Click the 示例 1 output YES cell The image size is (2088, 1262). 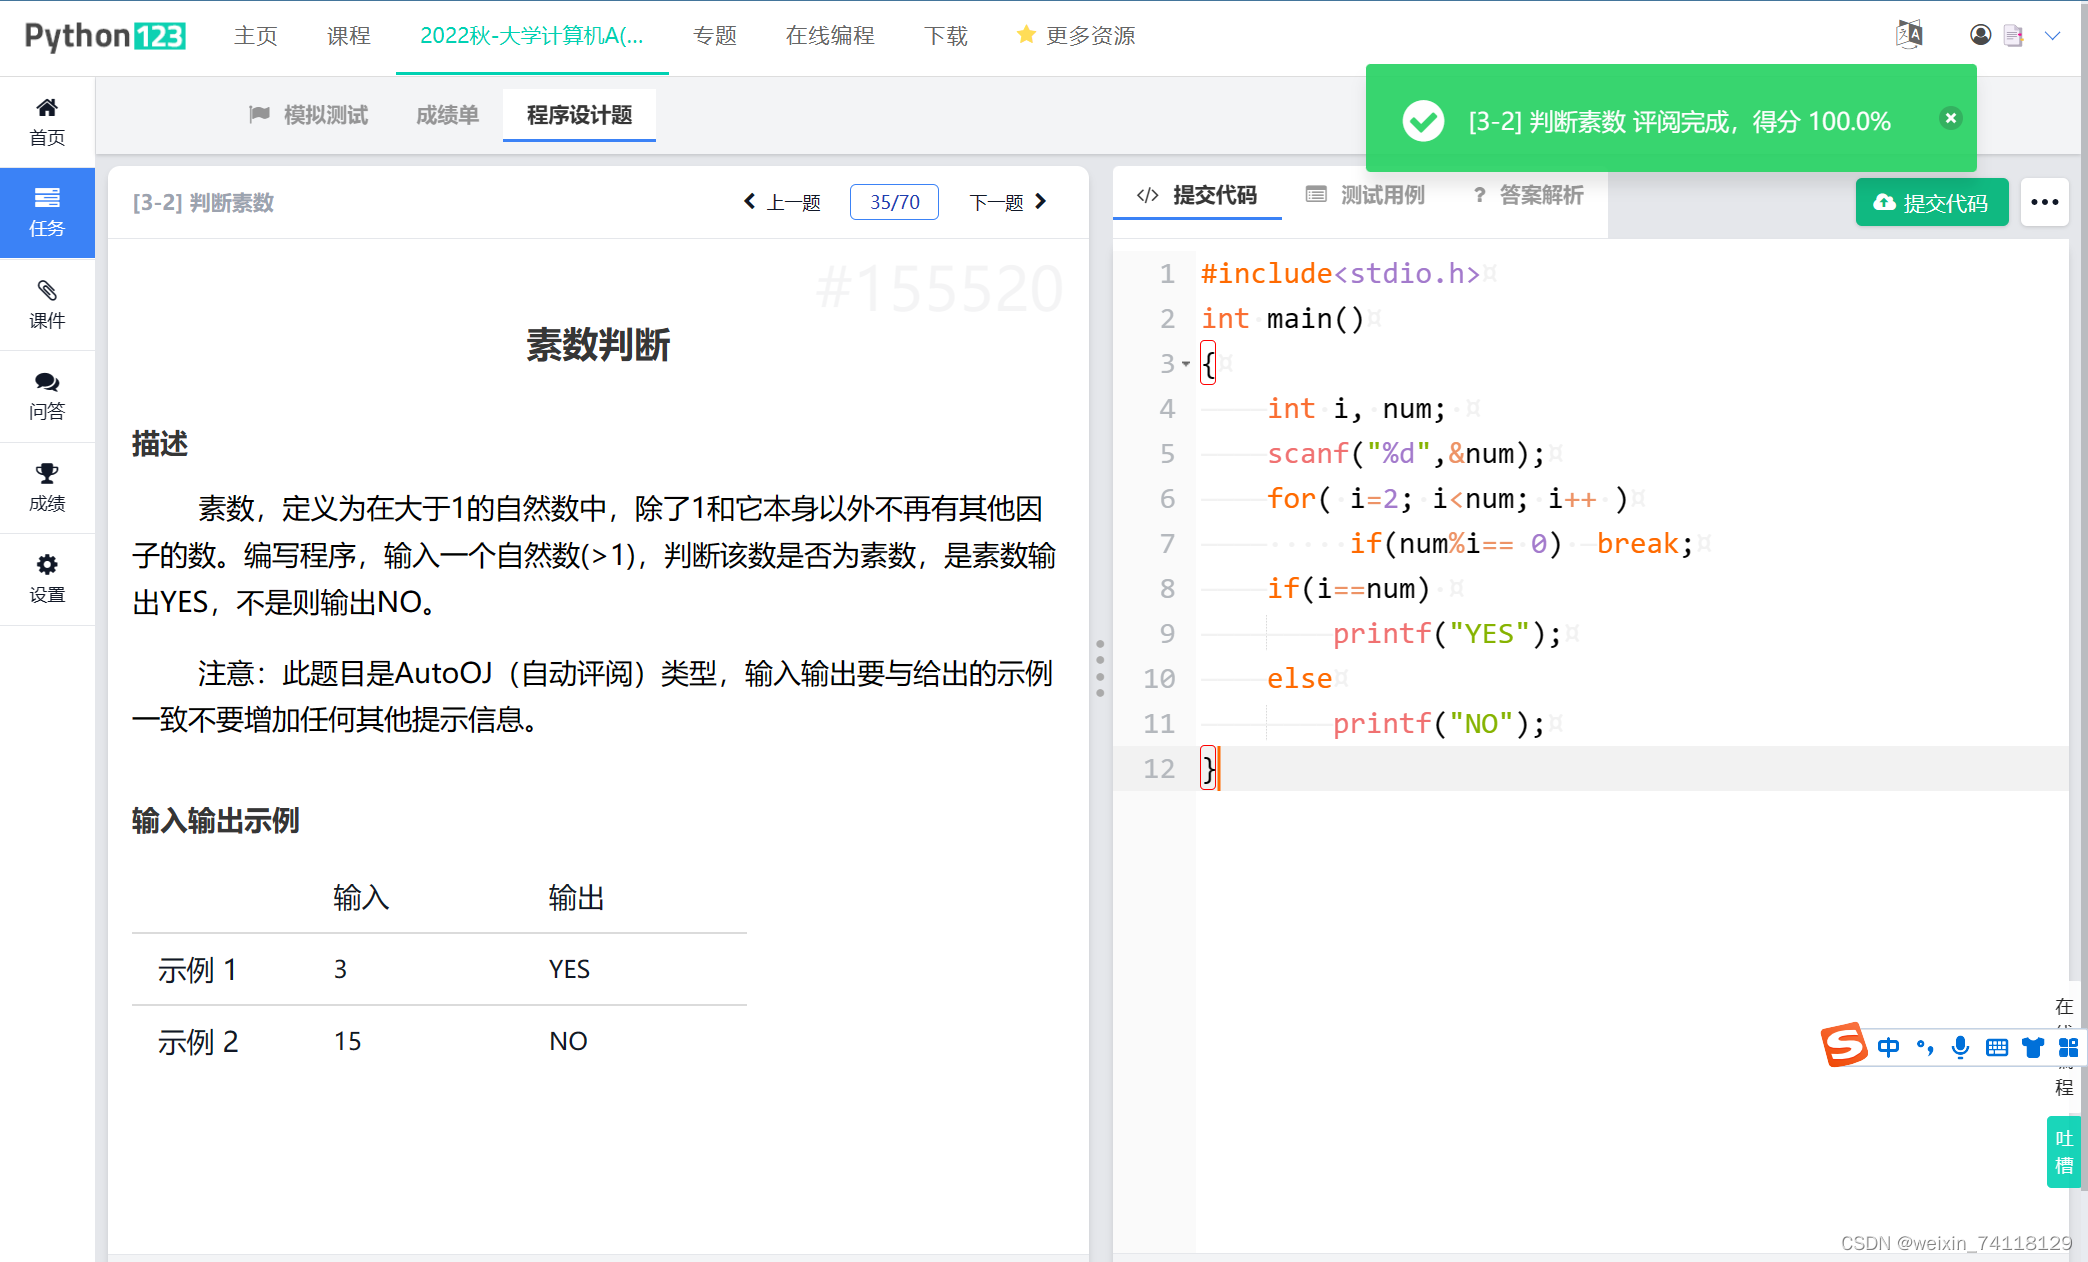569,969
